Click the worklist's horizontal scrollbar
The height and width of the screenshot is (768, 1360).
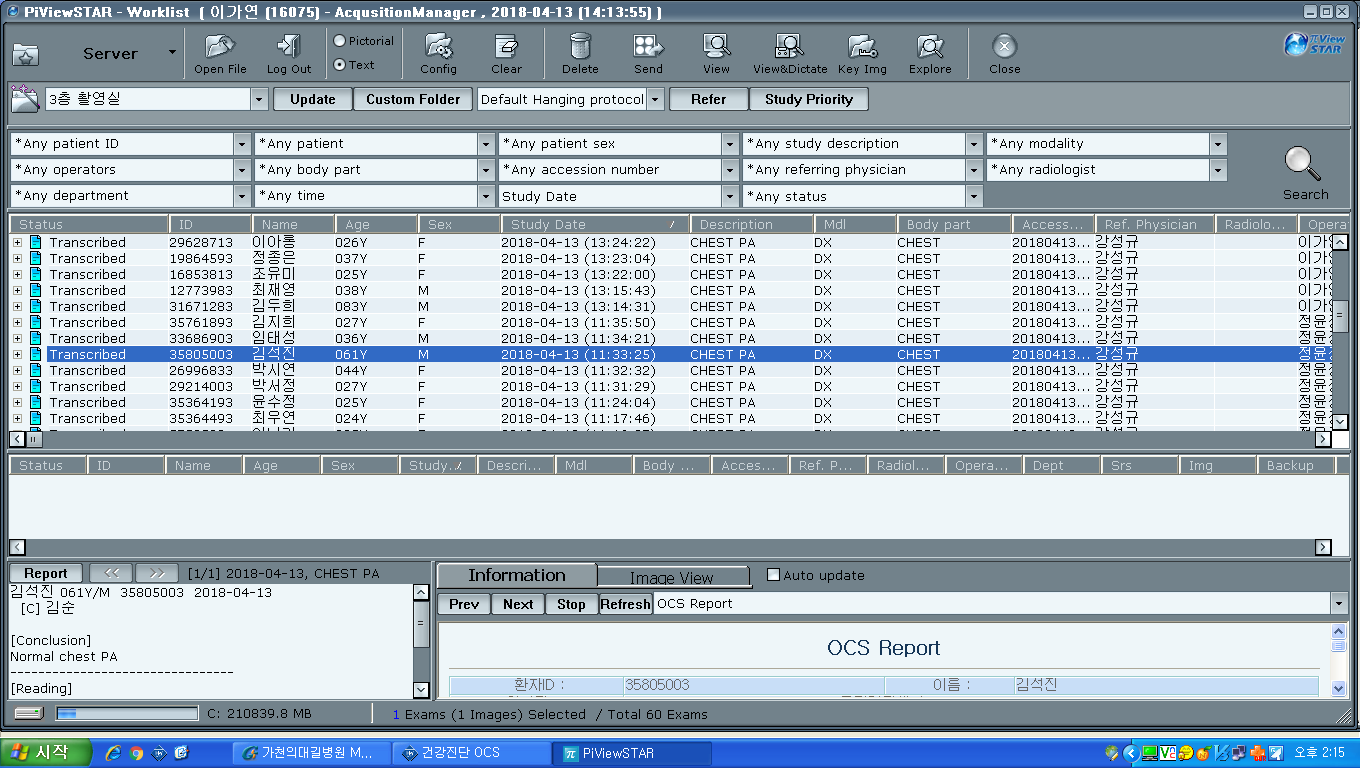click(x=670, y=439)
